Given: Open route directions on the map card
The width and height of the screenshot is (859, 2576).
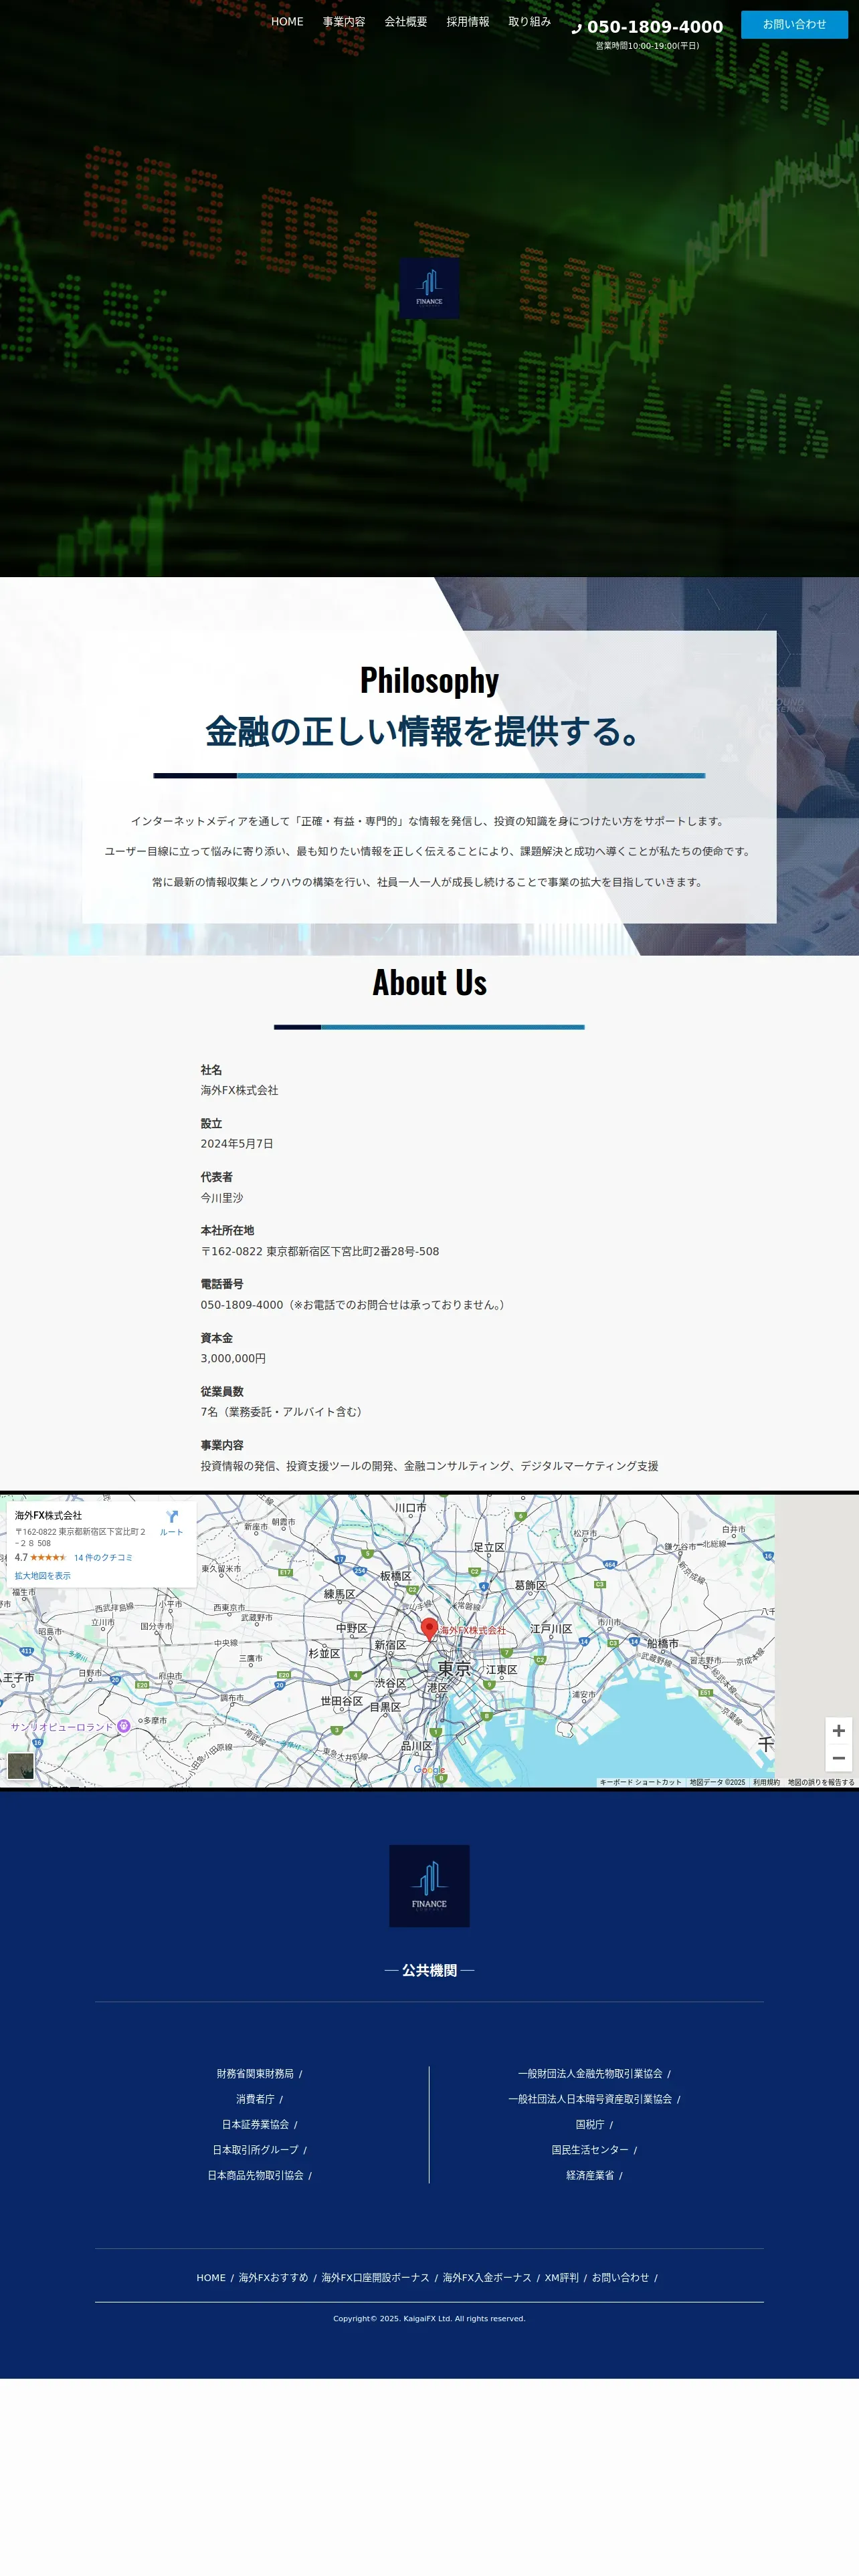Looking at the screenshot, I should tap(172, 1523).
